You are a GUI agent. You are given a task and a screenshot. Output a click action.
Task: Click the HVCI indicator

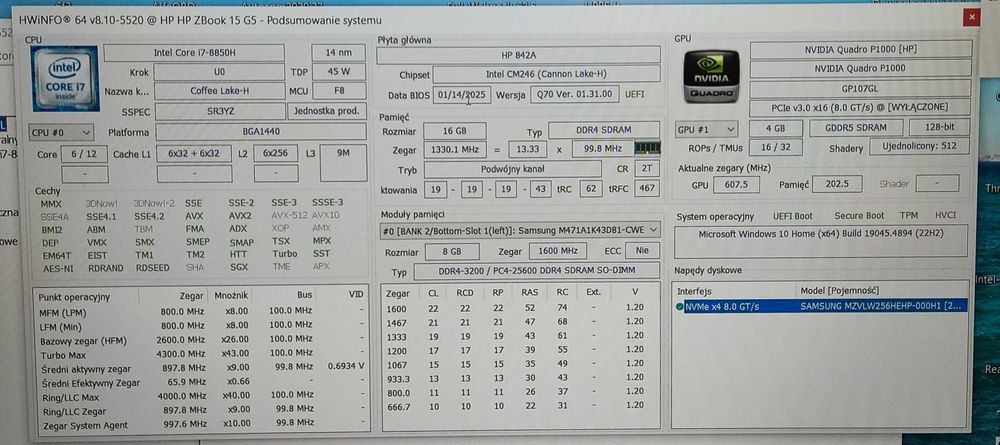coord(945,215)
